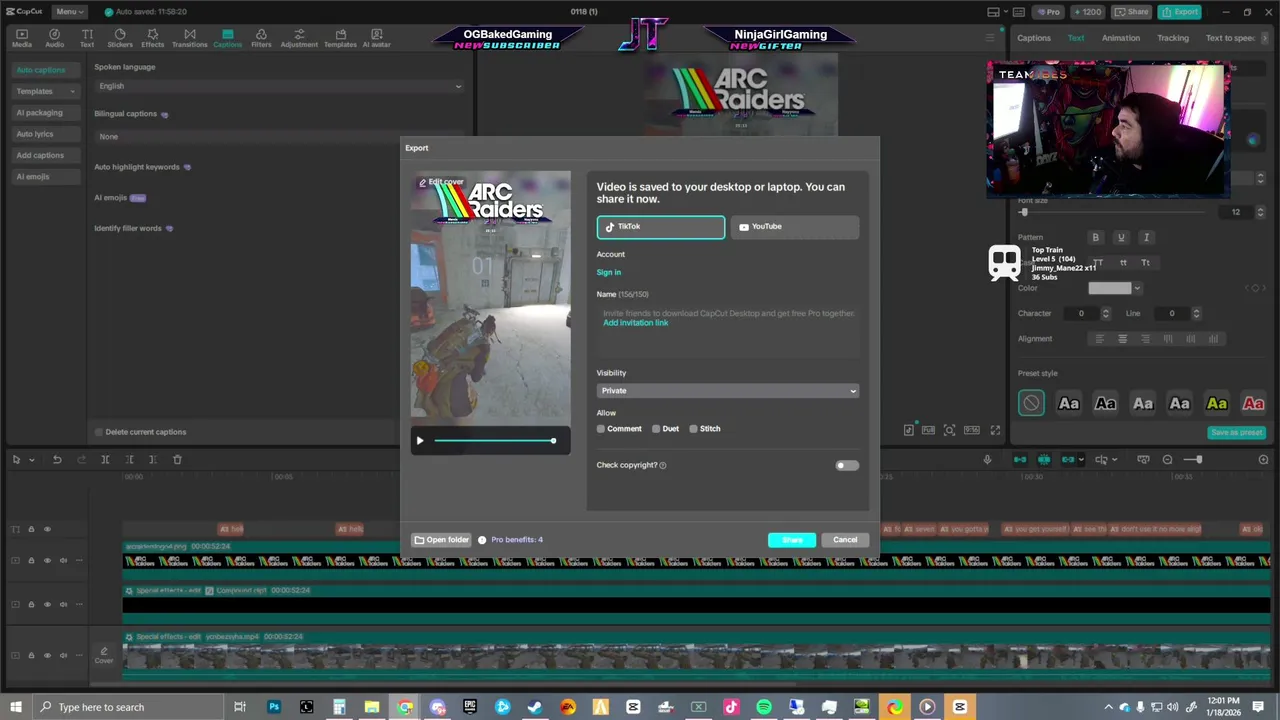Click the 9:16 aspect ratio icon

pyautogui.click(x=971, y=430)
